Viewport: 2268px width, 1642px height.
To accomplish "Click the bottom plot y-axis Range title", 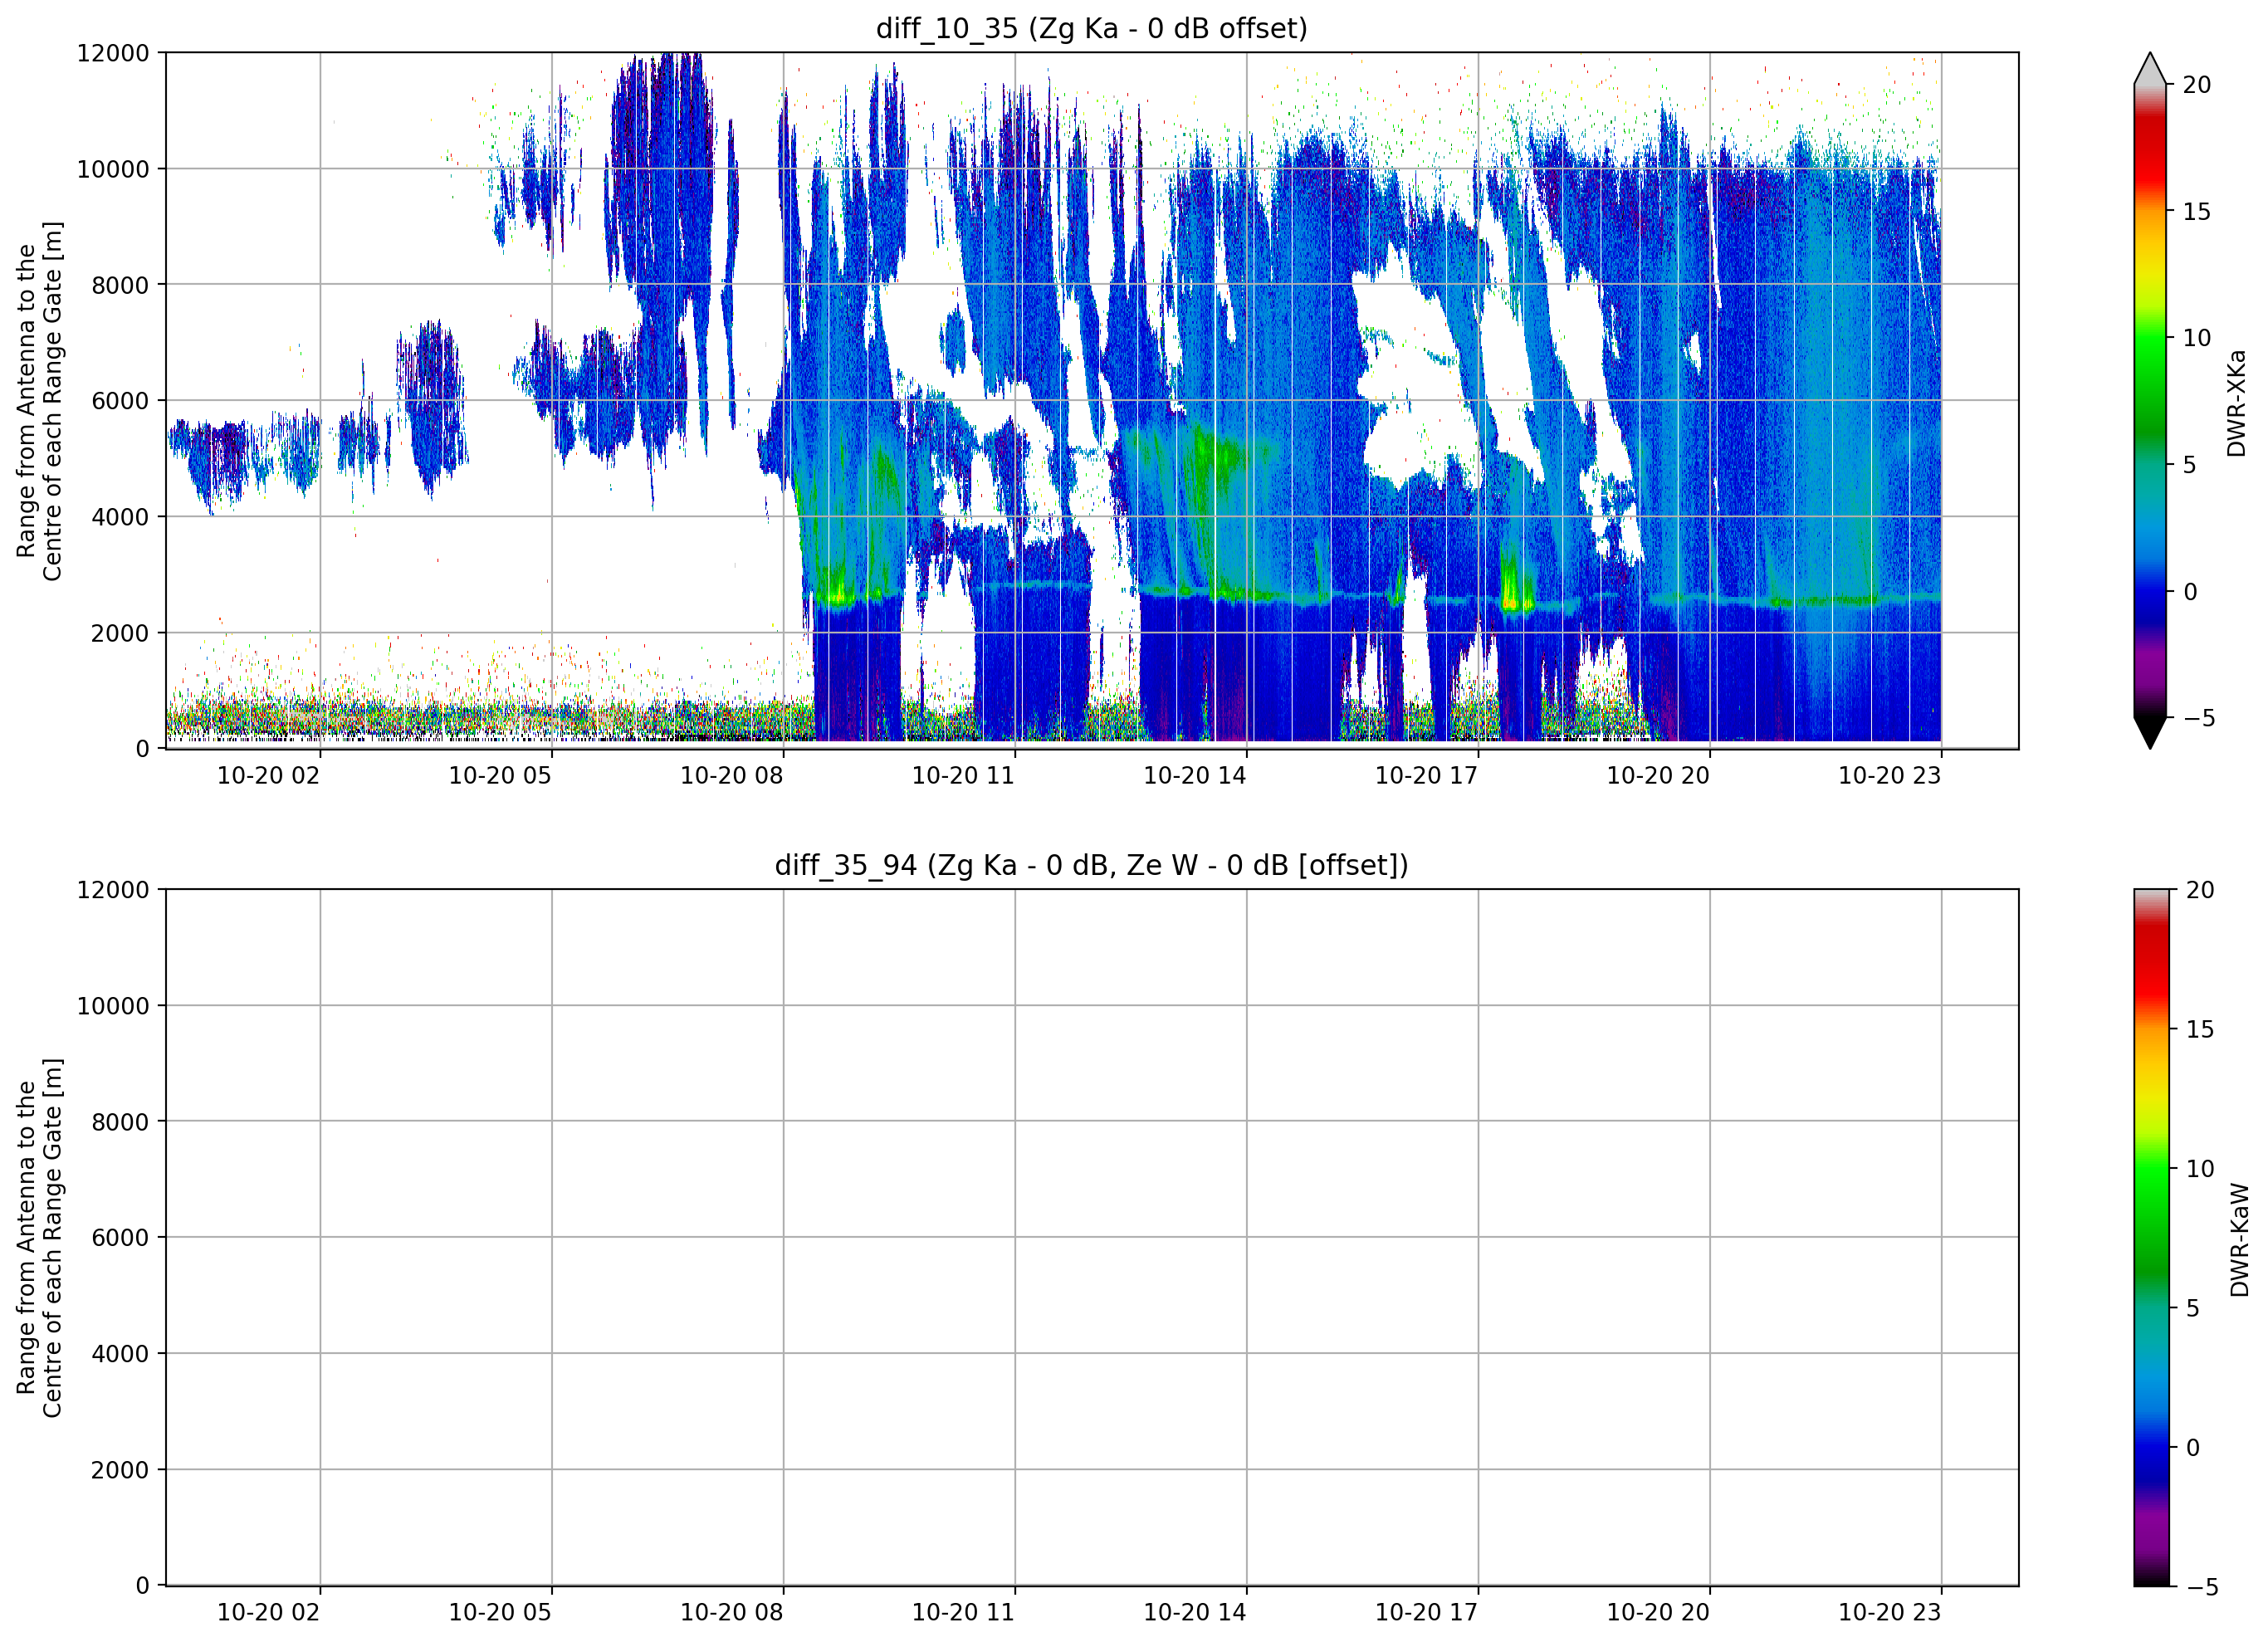I will (x=39, y=1238).
